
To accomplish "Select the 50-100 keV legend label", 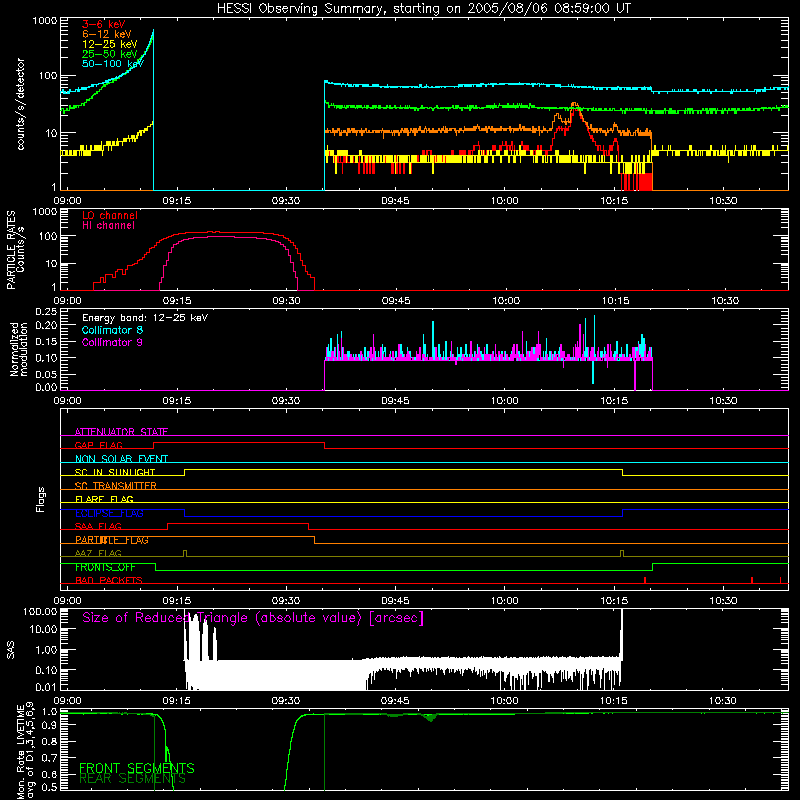I will point(112,63).
